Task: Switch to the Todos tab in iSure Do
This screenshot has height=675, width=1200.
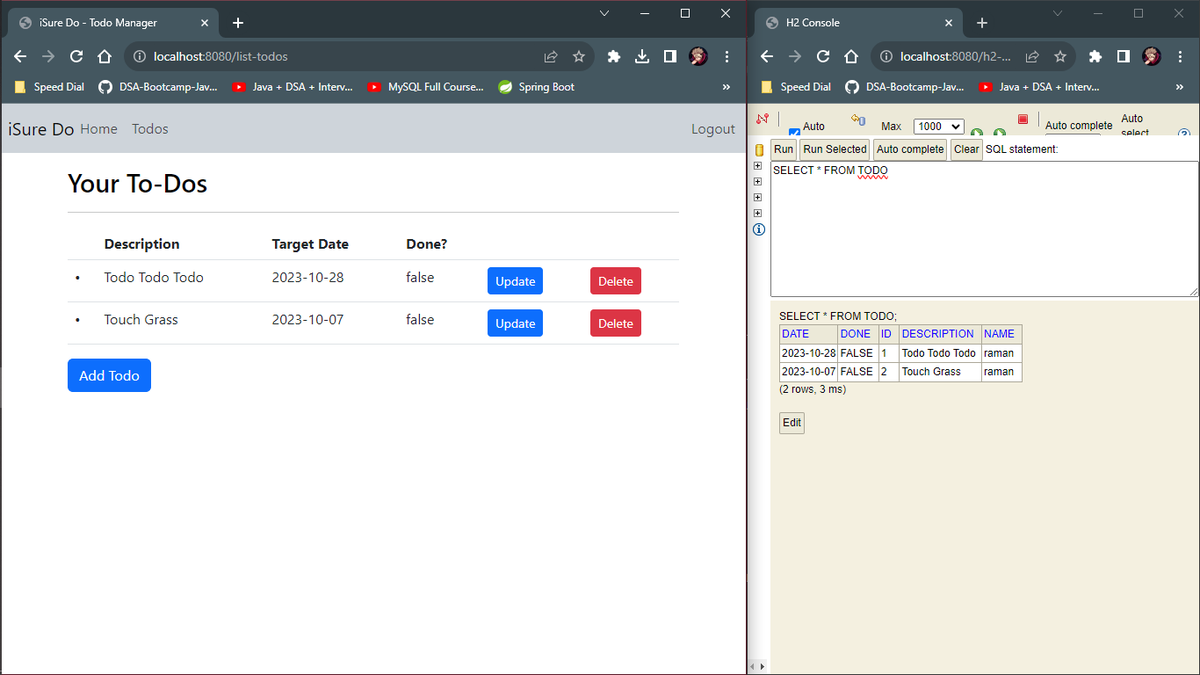Action: (x=149, y=128)
